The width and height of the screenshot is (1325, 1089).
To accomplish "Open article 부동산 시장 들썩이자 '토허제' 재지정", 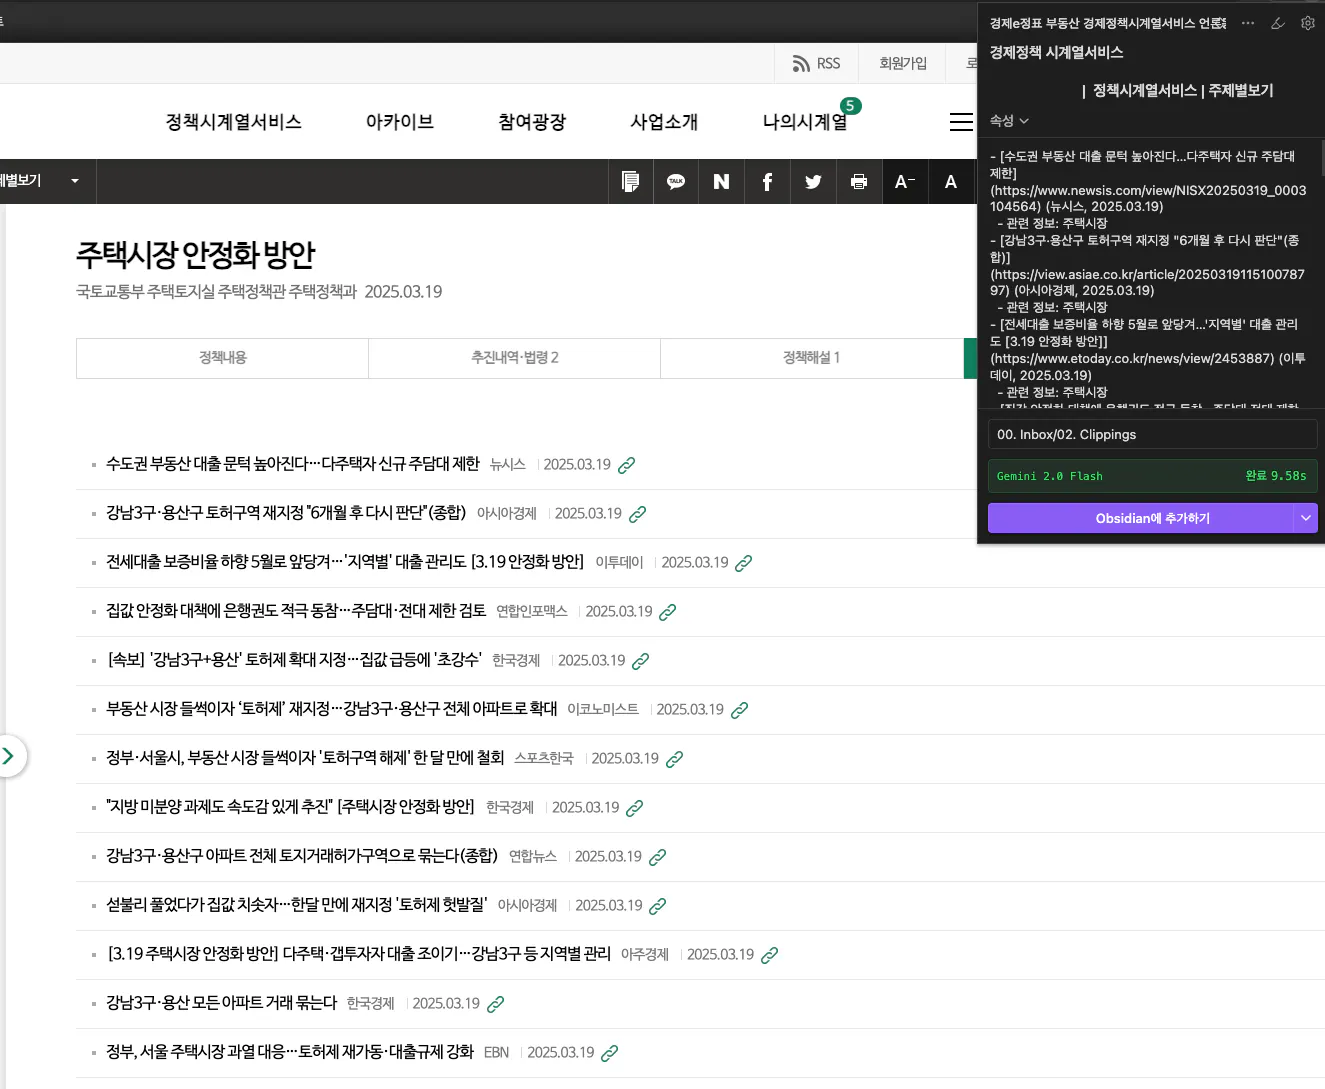I will point(332,709).
